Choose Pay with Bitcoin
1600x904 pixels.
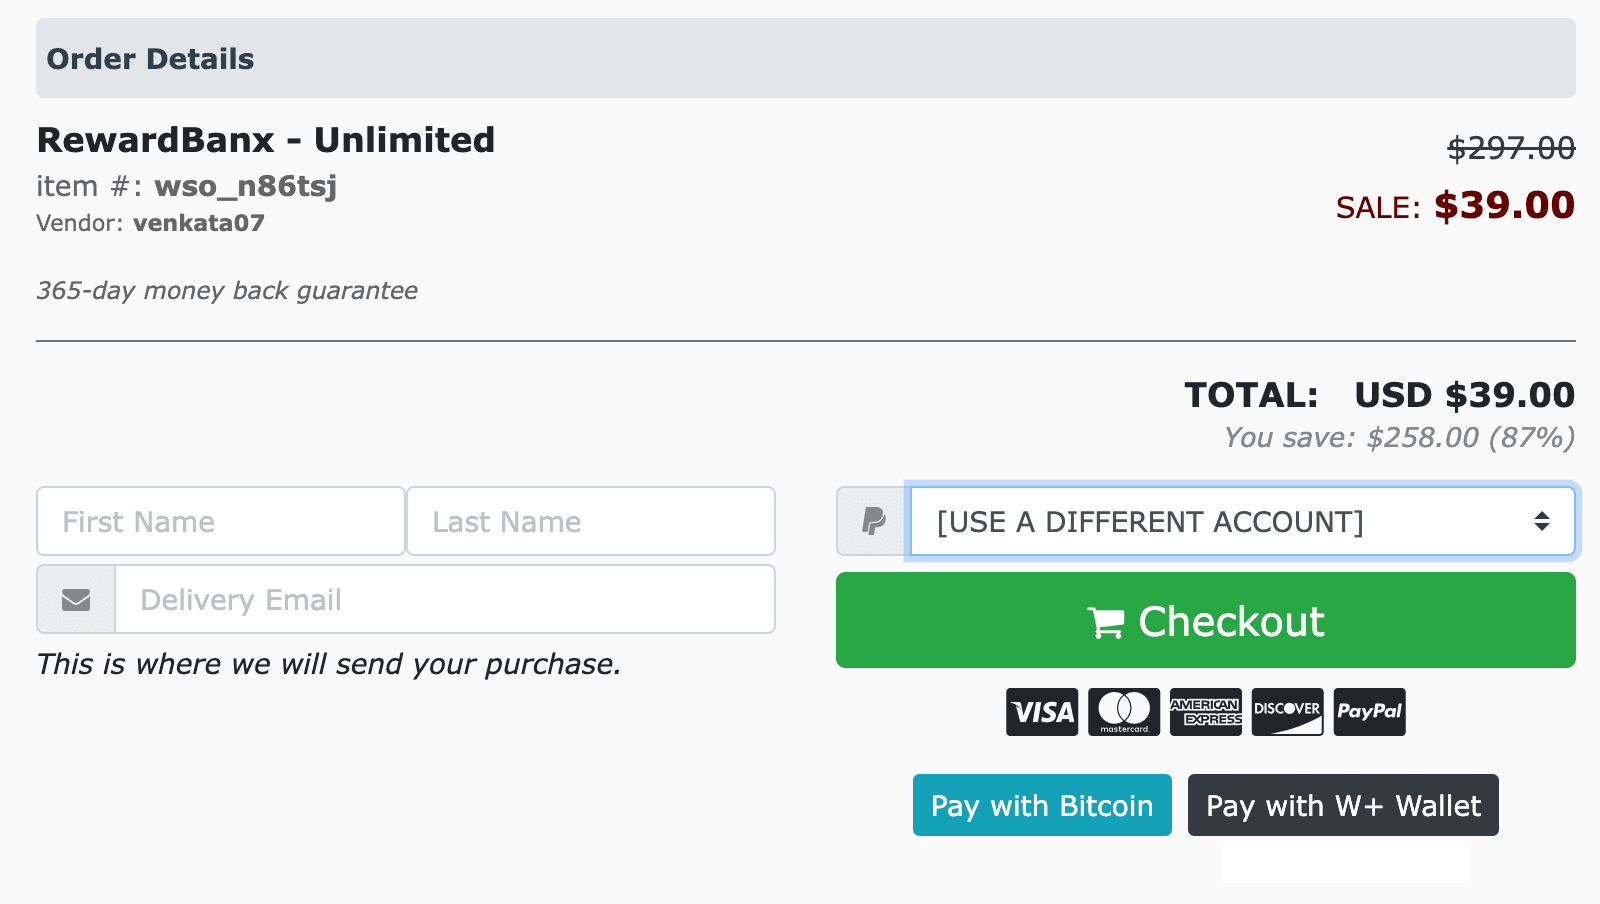1042,805
